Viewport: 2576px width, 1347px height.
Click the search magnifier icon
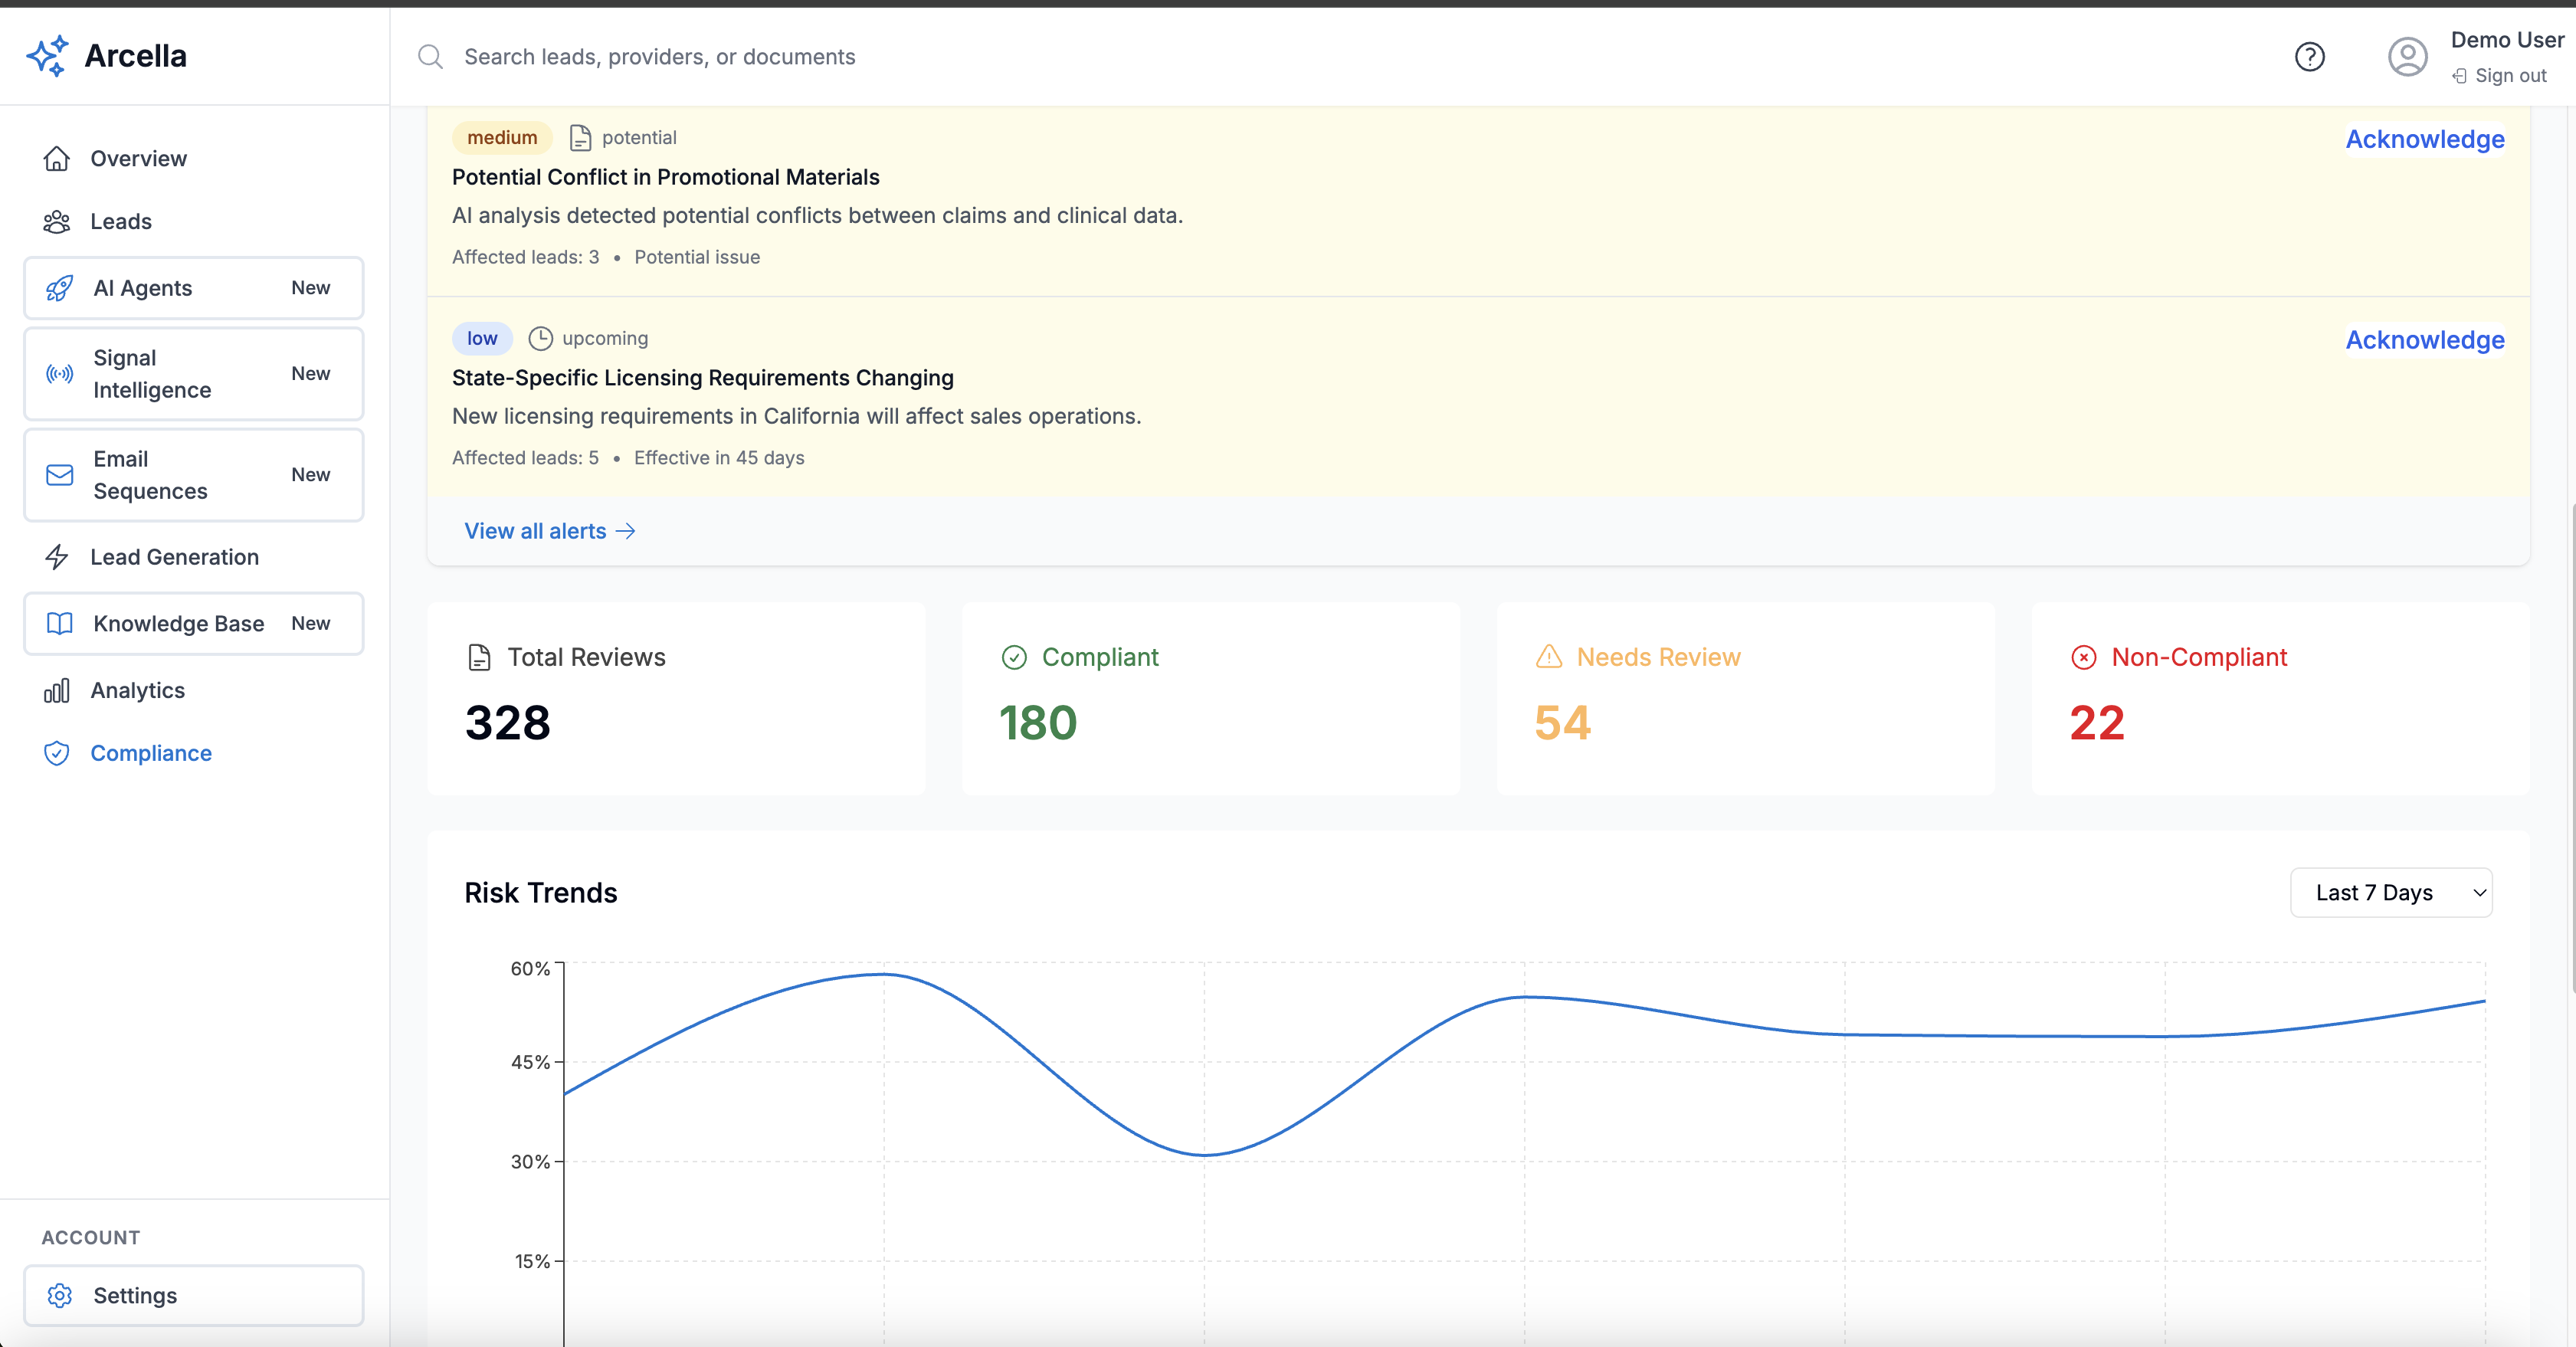[430, 57]
